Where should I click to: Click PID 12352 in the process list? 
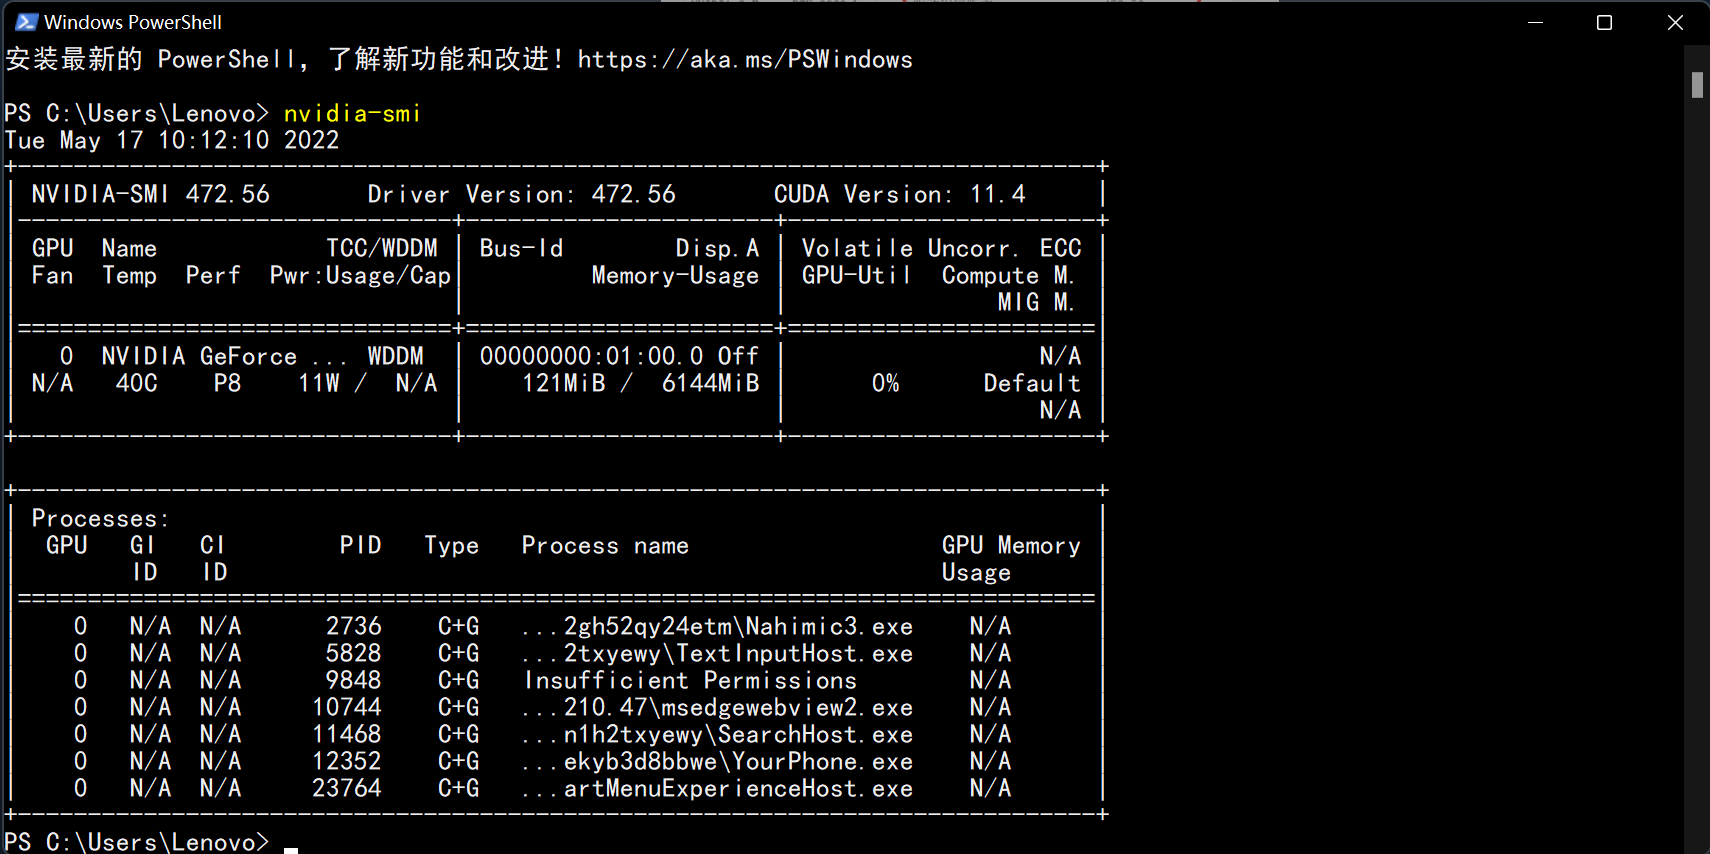click(347, 762)
